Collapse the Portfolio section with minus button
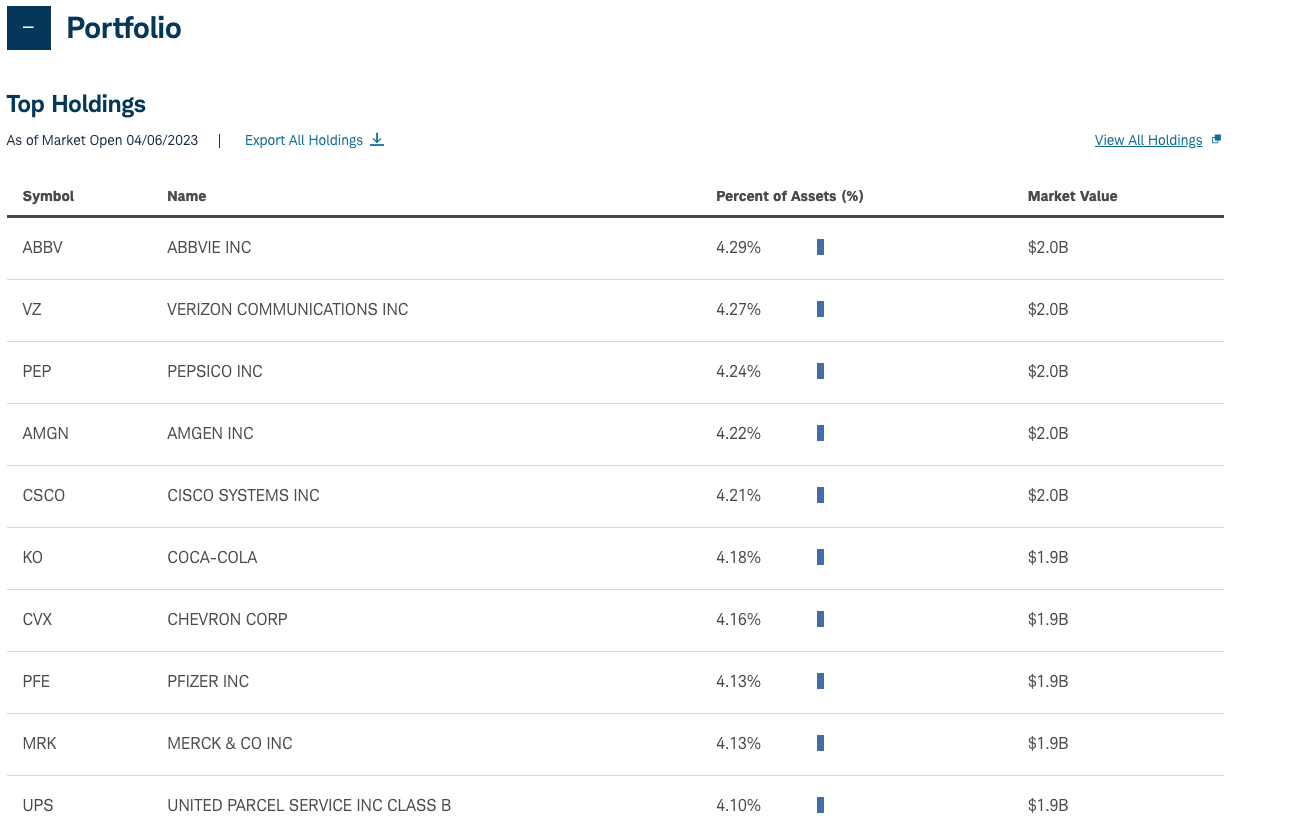The width and height of the screenshot is (1292, 824). [28, 28]
